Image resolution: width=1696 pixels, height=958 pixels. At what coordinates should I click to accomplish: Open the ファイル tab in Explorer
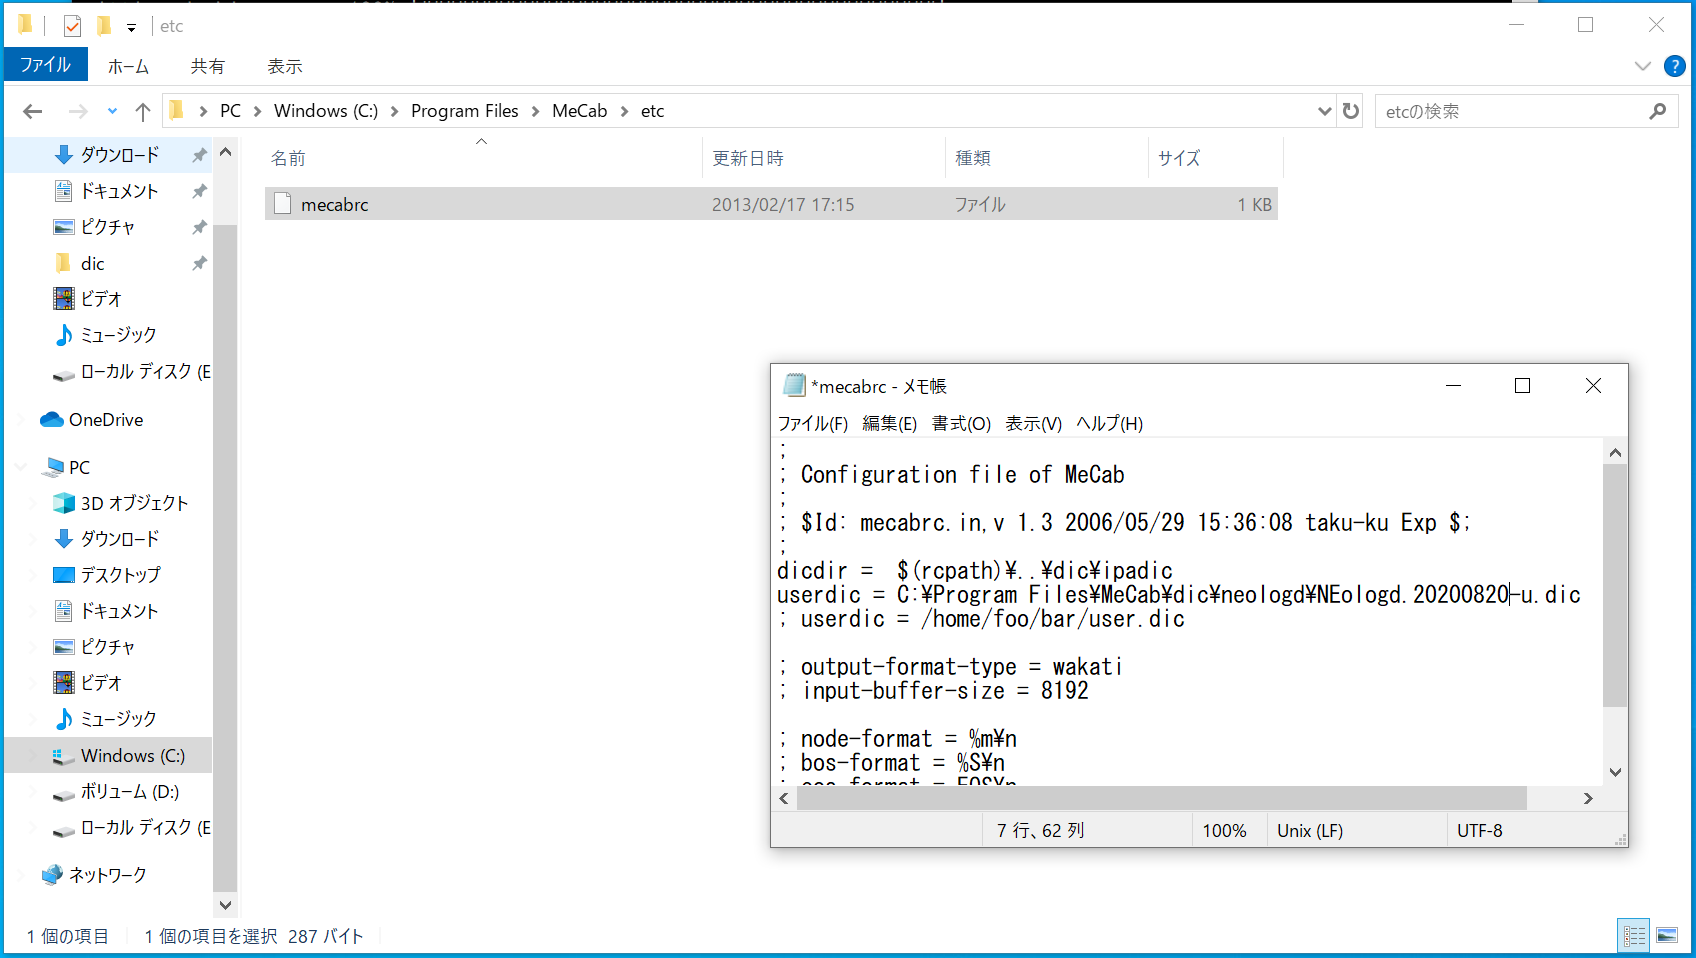(45, 65)
